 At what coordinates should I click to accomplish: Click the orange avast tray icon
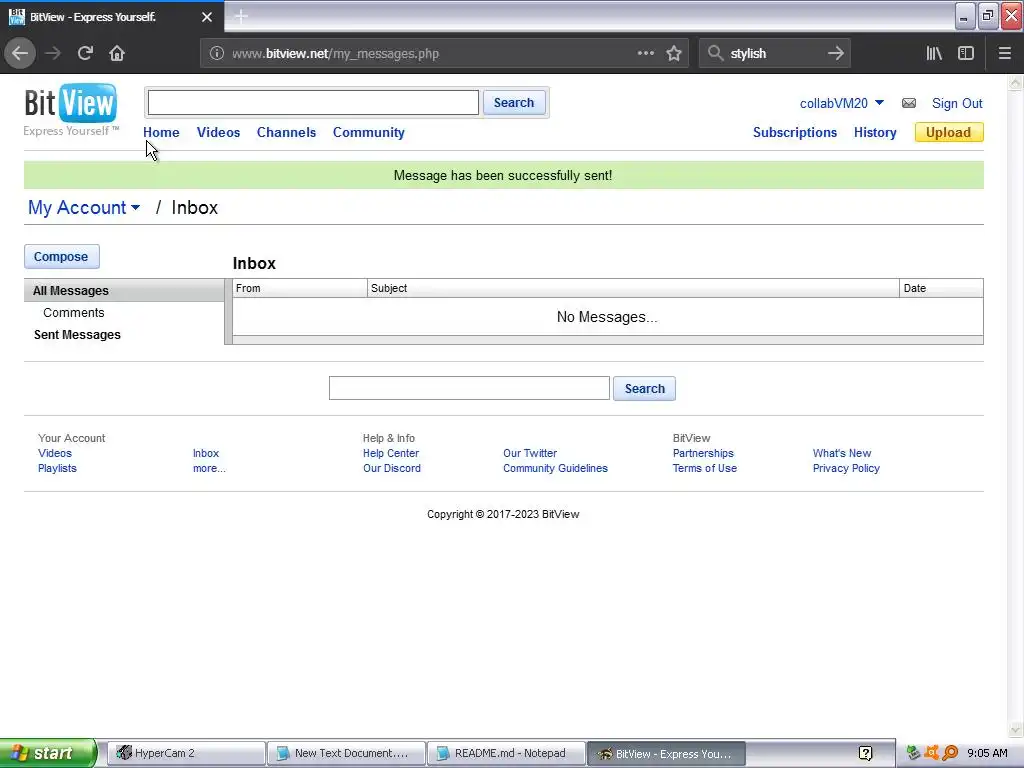tap(932, 753)
